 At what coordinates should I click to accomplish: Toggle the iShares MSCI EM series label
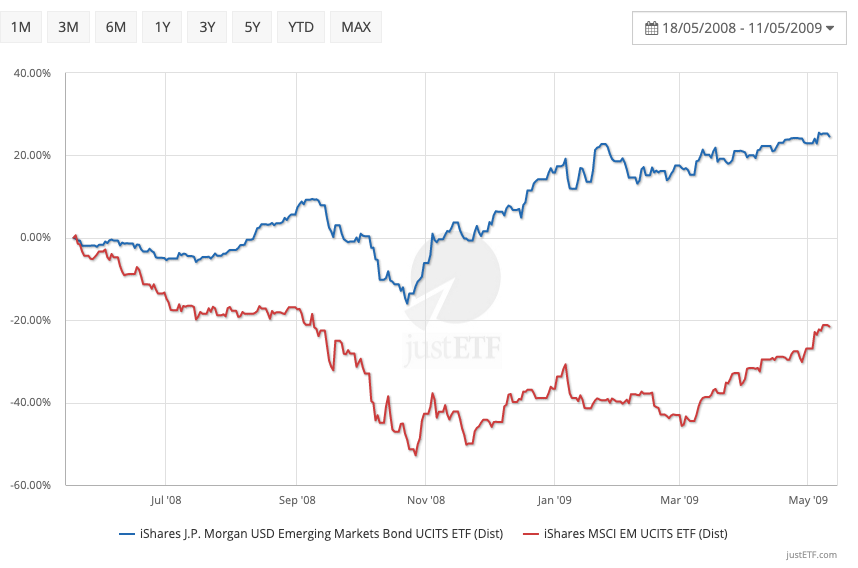point(634,534)
